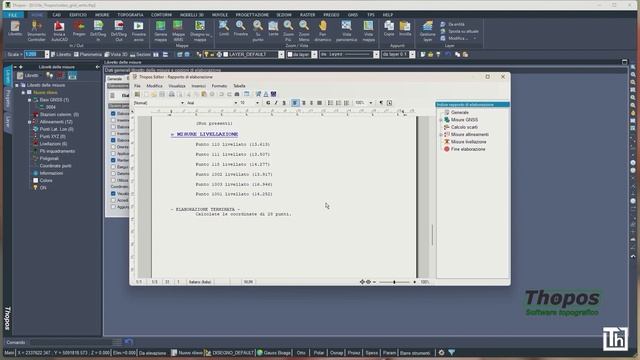Click the Colore swatch in the libretto tree
This screenshot has width=640, height=360.
click(x=36, y=180)
